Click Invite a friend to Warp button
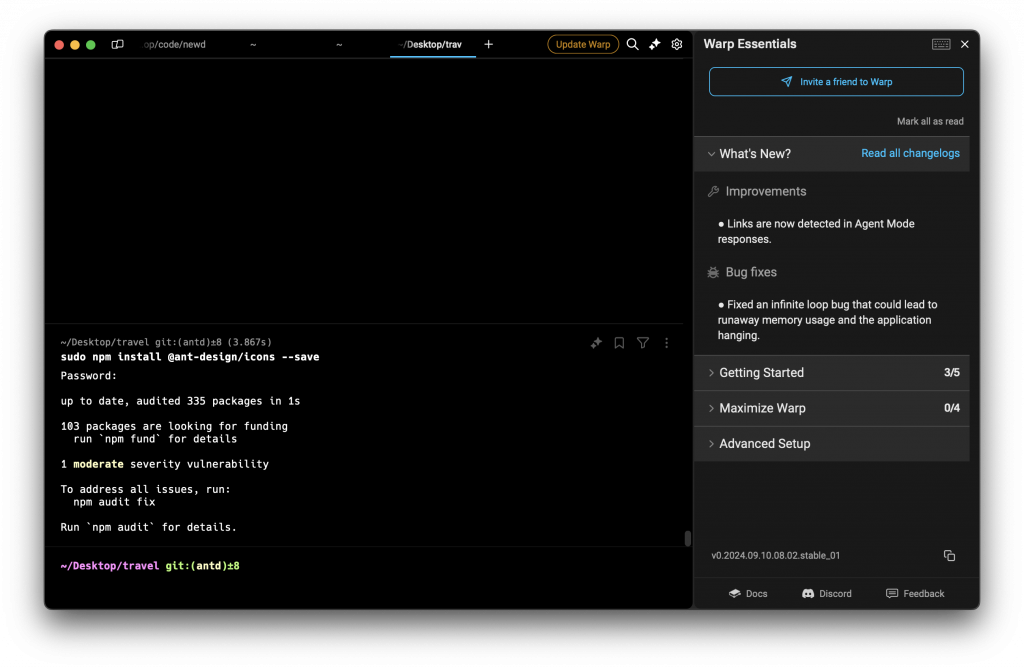Image resolution: width=1024 pixels, height=668 pixels. [x=836, y=82]
